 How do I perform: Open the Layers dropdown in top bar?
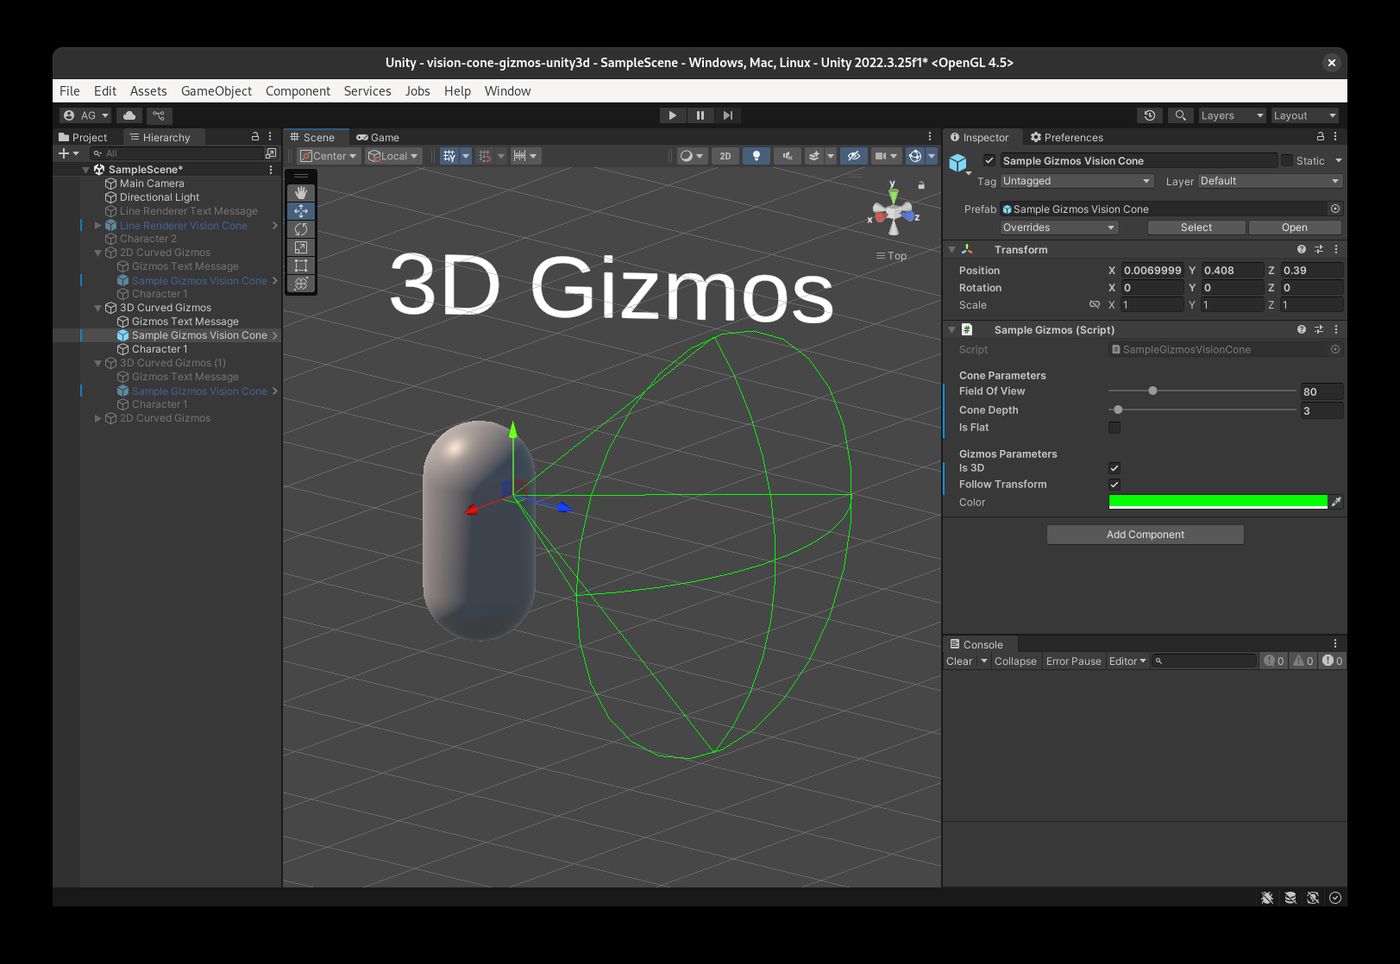[1232, 115]
